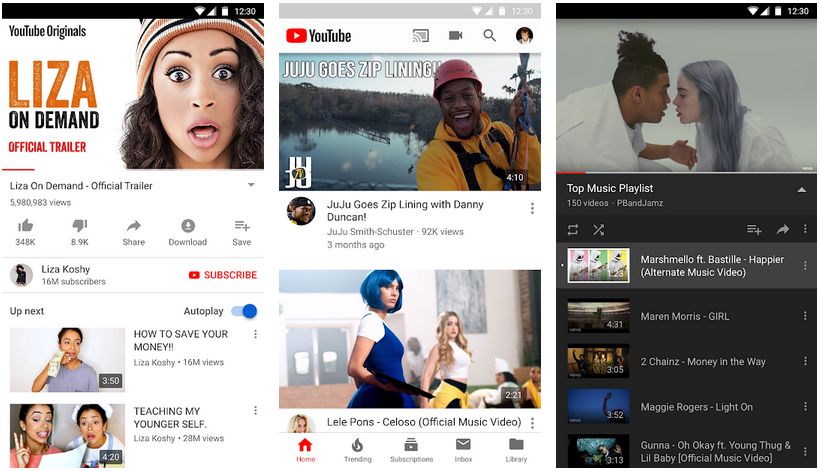Collapse the Top Music Playlist panel

coord(801,190)
